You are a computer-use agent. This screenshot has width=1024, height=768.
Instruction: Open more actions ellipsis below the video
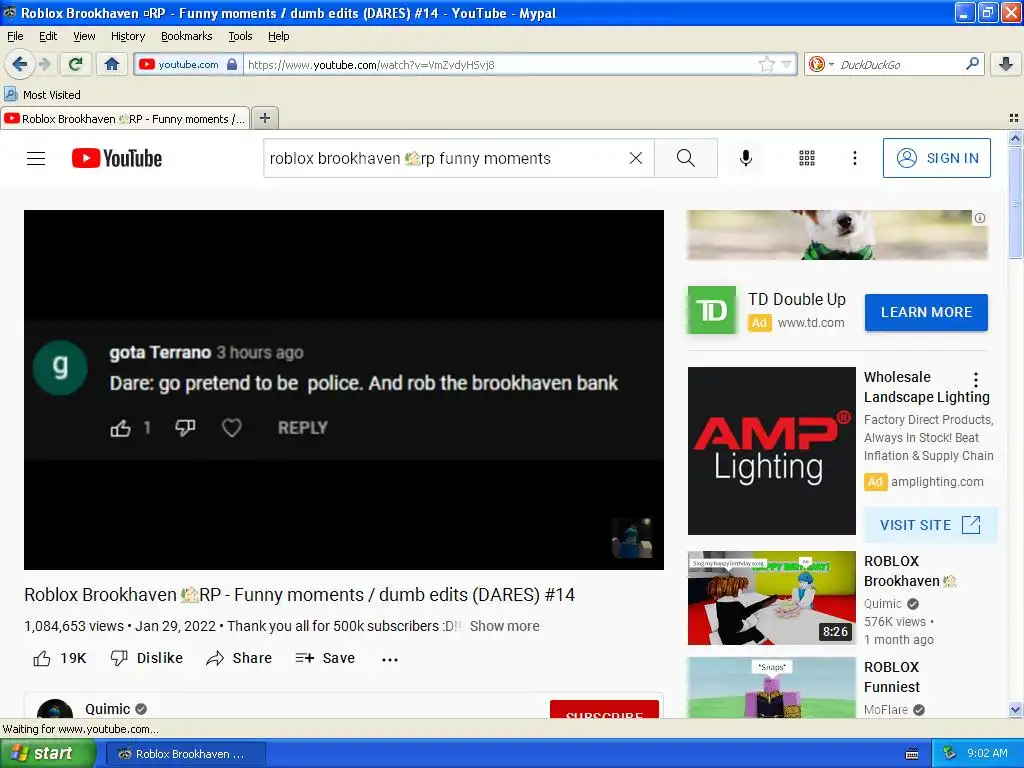(390, 659)
